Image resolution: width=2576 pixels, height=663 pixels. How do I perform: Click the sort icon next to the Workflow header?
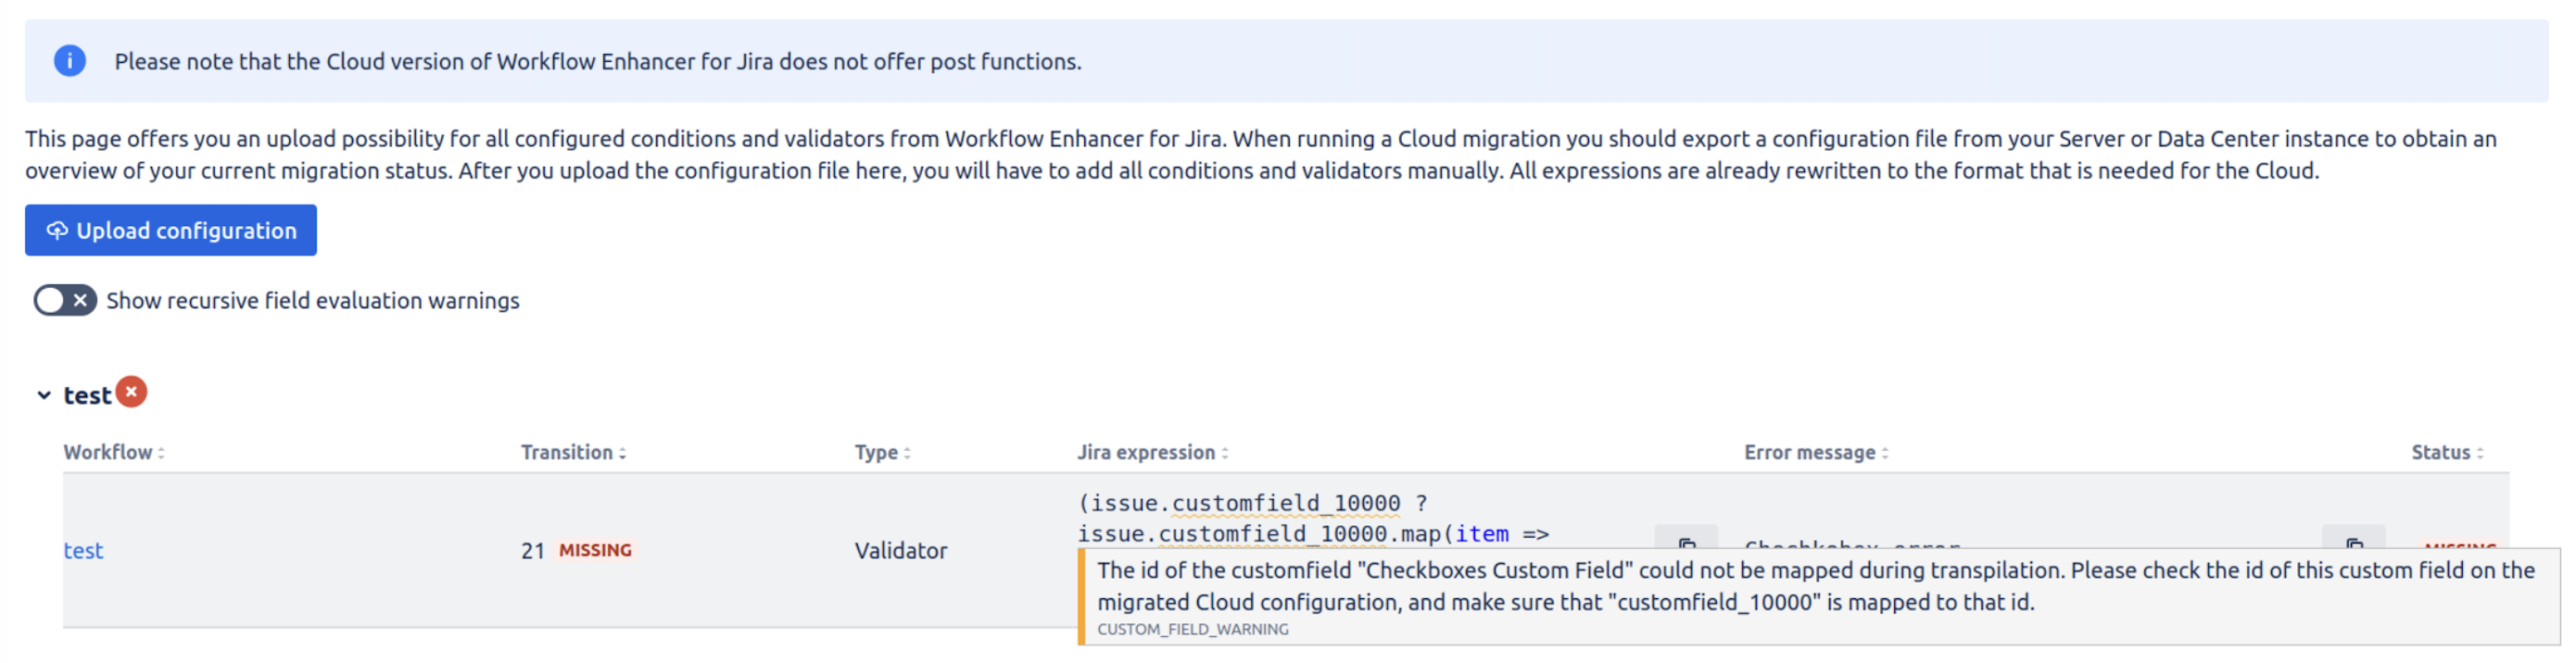[162, 452]
